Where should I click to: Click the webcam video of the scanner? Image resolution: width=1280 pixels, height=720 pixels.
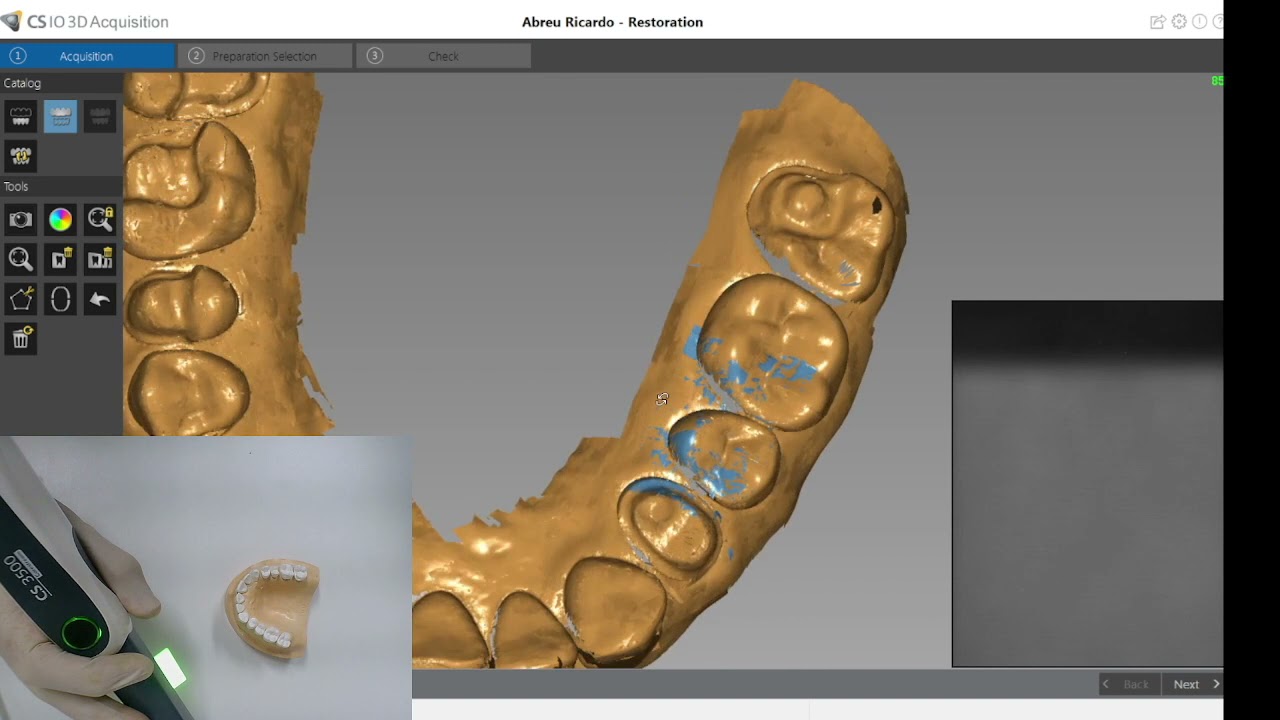pos(206,578)
